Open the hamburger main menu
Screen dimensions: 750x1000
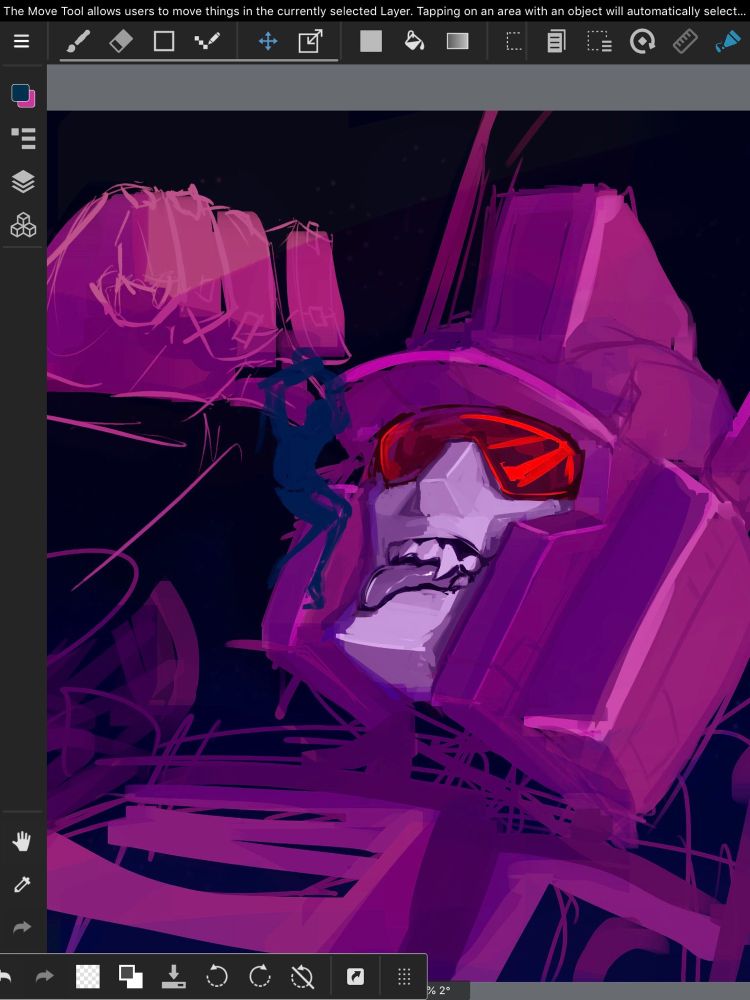click(22, 41)
